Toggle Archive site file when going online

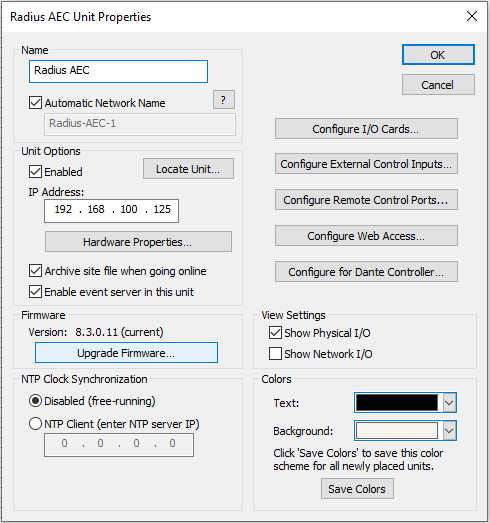pyautogui.click(x=35, y=271)
